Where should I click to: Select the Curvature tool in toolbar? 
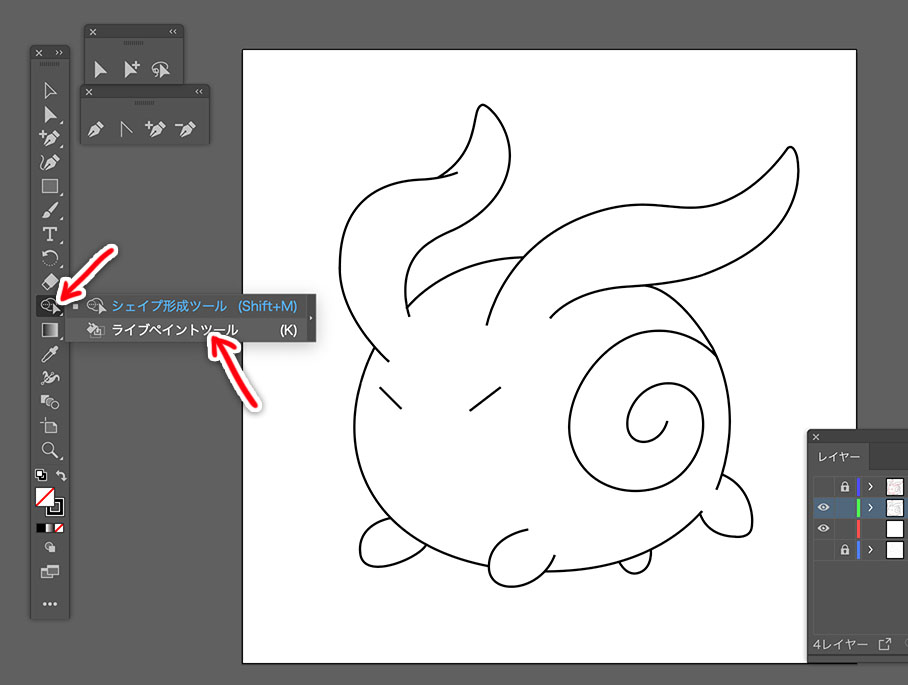[x=50, y=162]
